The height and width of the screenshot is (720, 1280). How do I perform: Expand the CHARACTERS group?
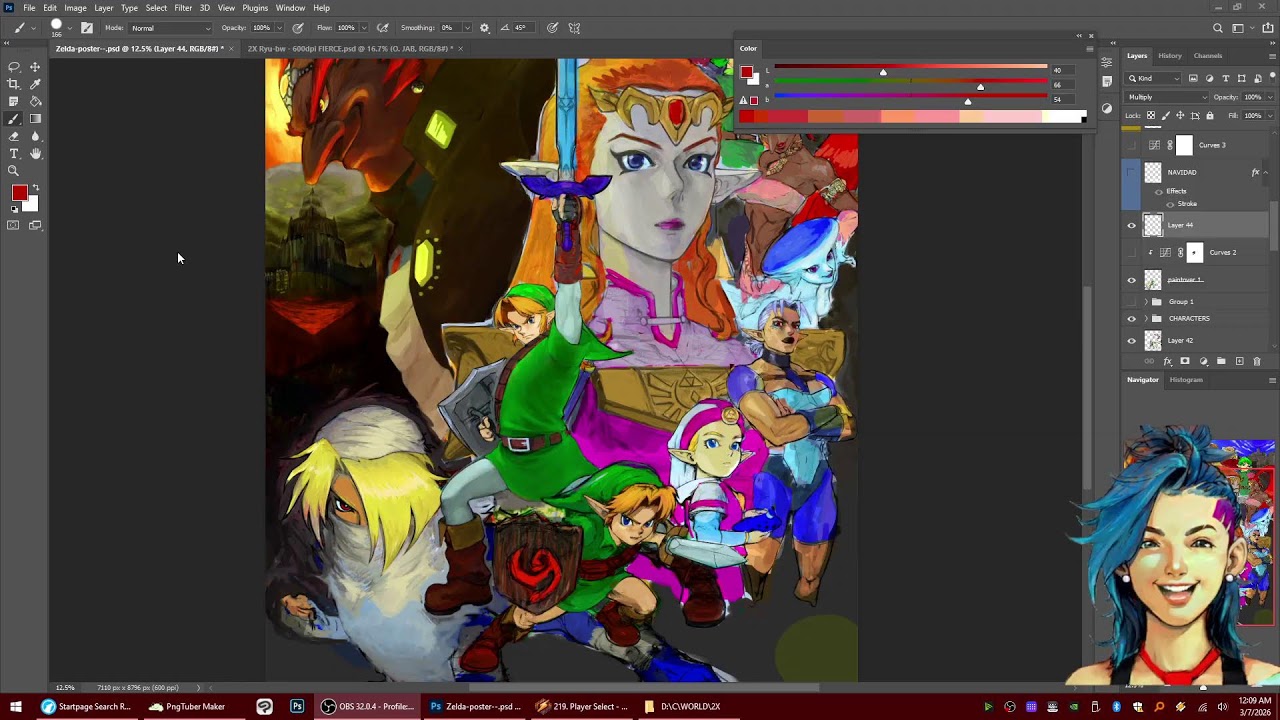[x=1146, y=319]
